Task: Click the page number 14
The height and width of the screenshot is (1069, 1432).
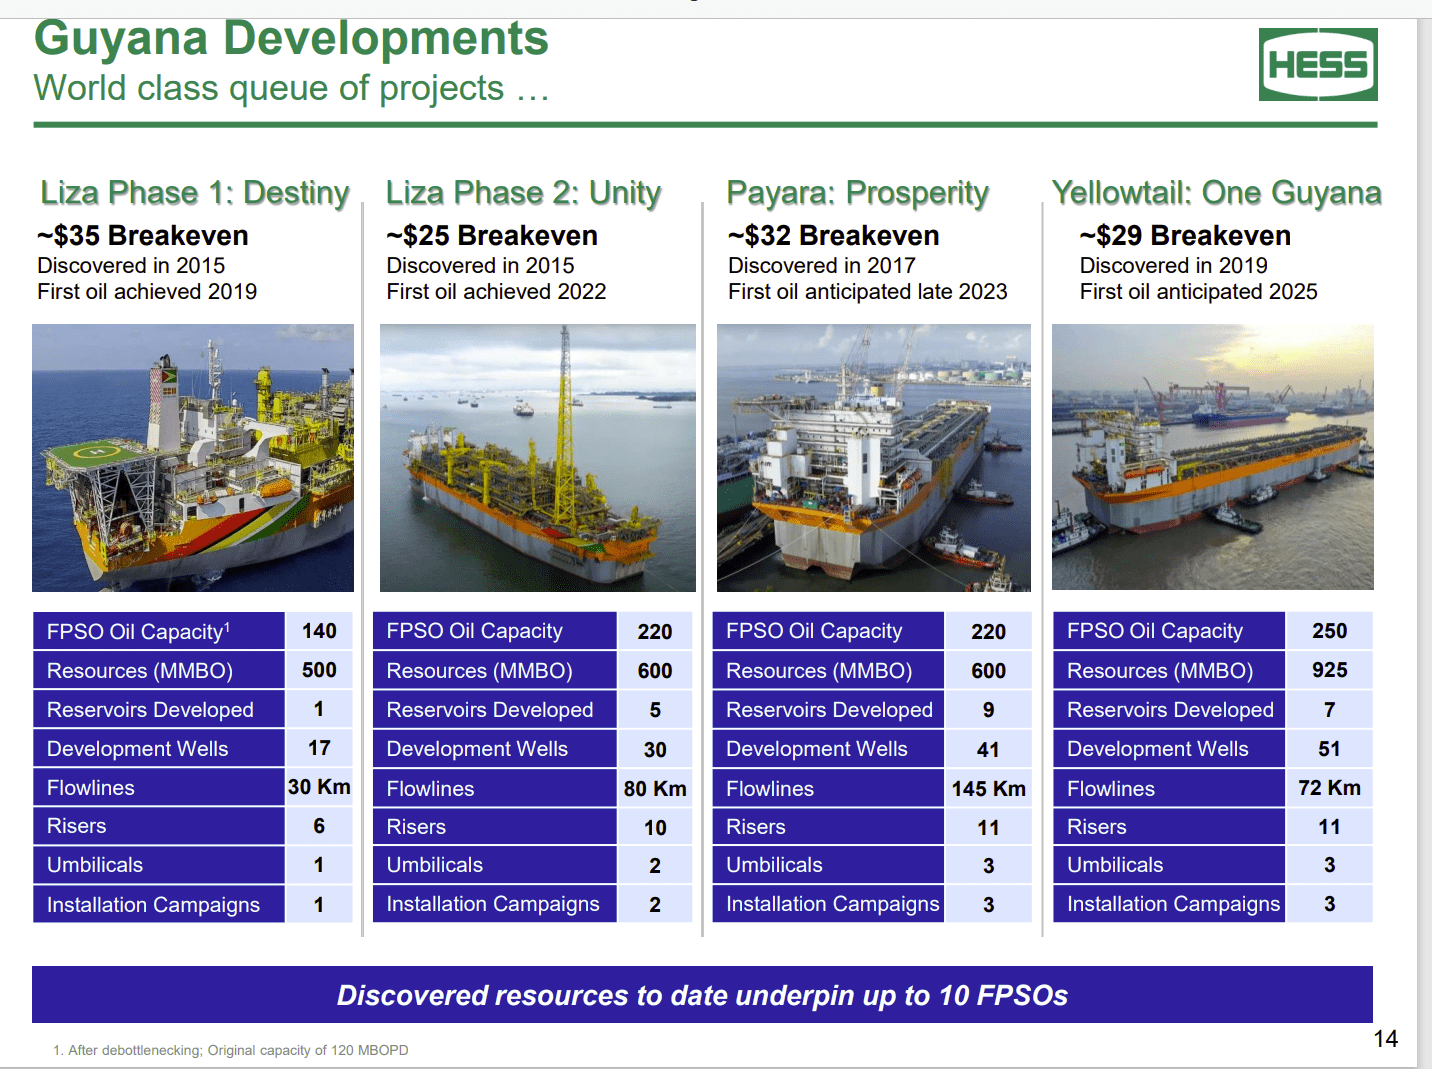Action: pos(1385,1039)
